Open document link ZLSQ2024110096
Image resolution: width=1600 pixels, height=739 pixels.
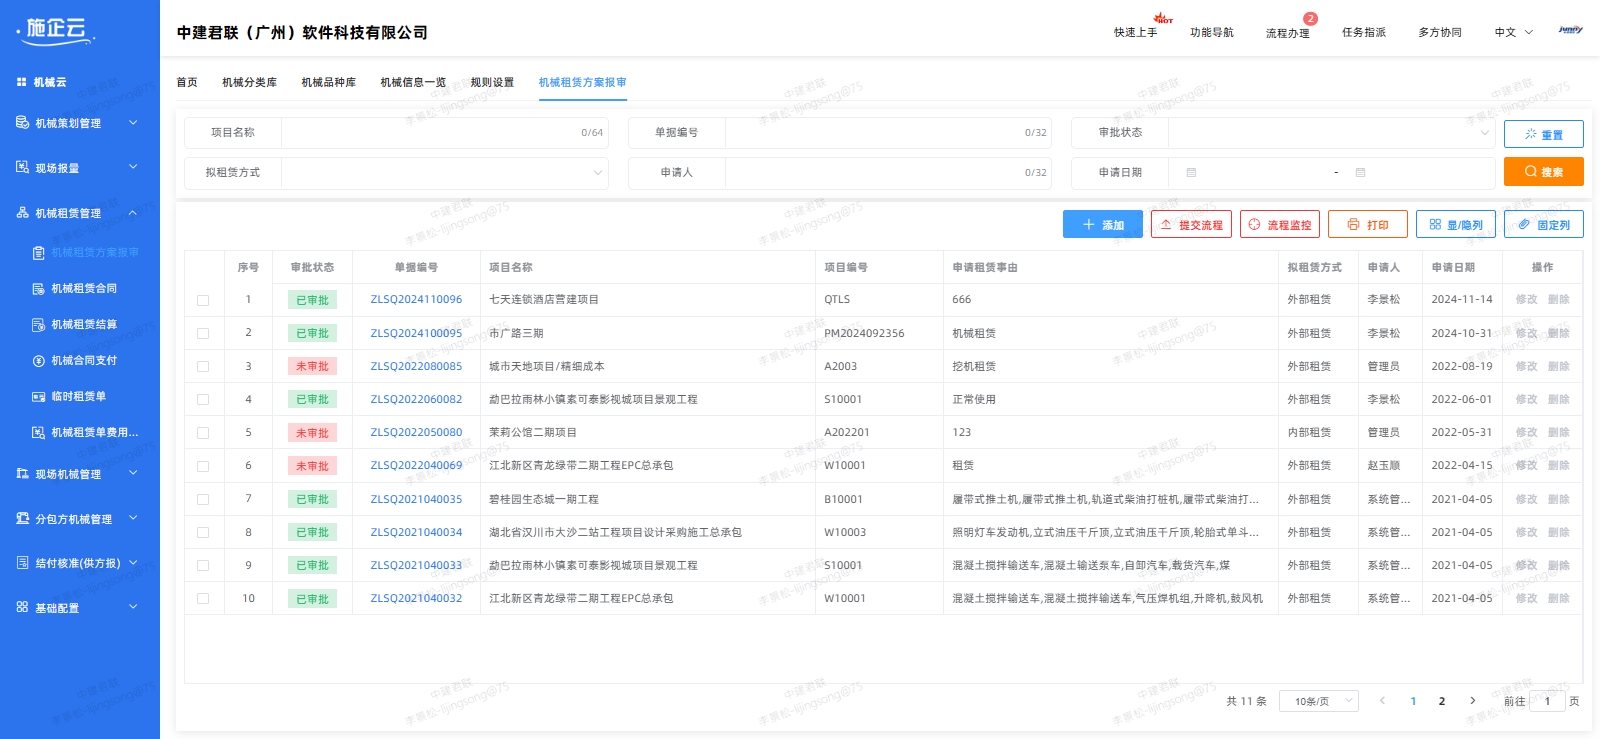point(416,300)
